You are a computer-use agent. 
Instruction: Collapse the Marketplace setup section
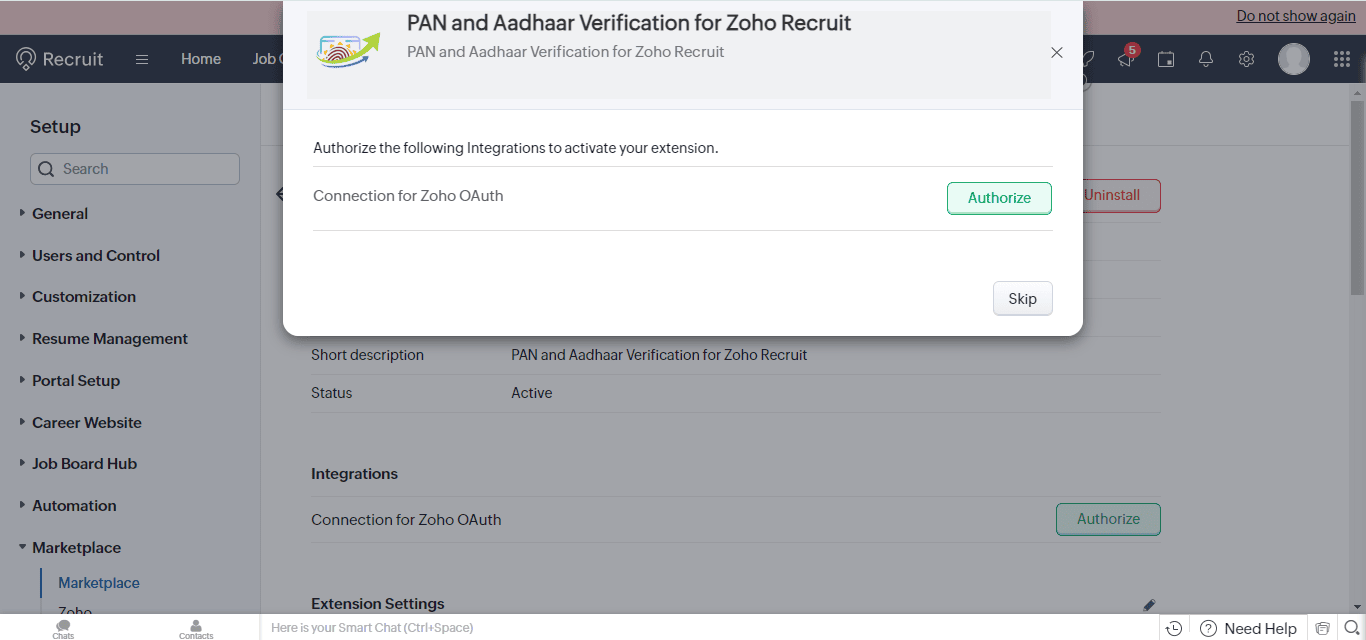pyautogui.click(x=76, y=547)
